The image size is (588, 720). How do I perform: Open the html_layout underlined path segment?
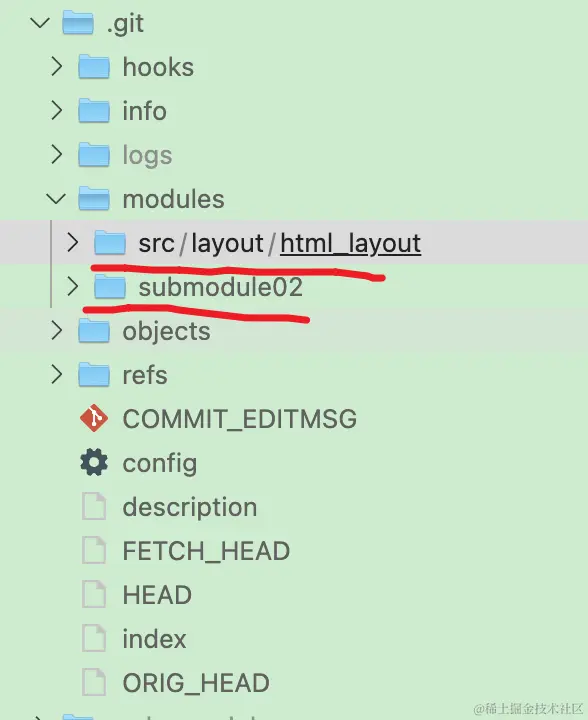coord(351,243)
